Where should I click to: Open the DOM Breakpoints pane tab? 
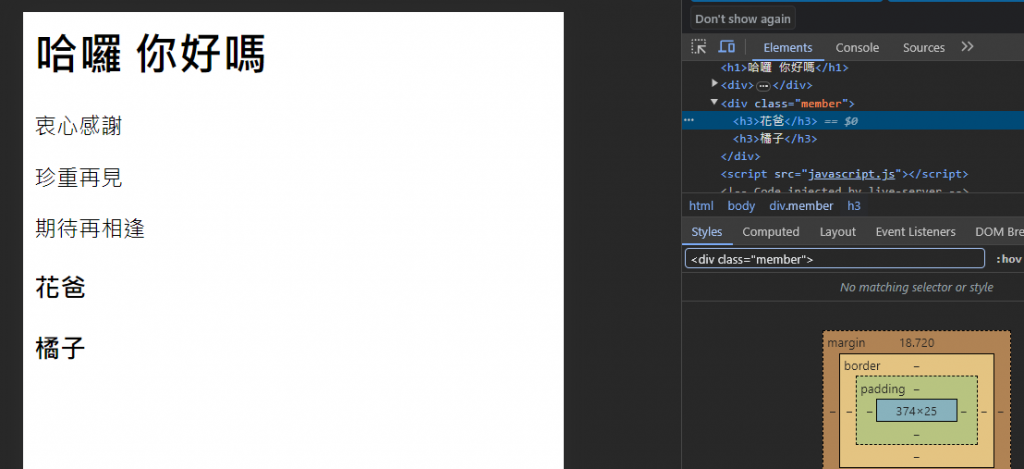pos(999,232)
